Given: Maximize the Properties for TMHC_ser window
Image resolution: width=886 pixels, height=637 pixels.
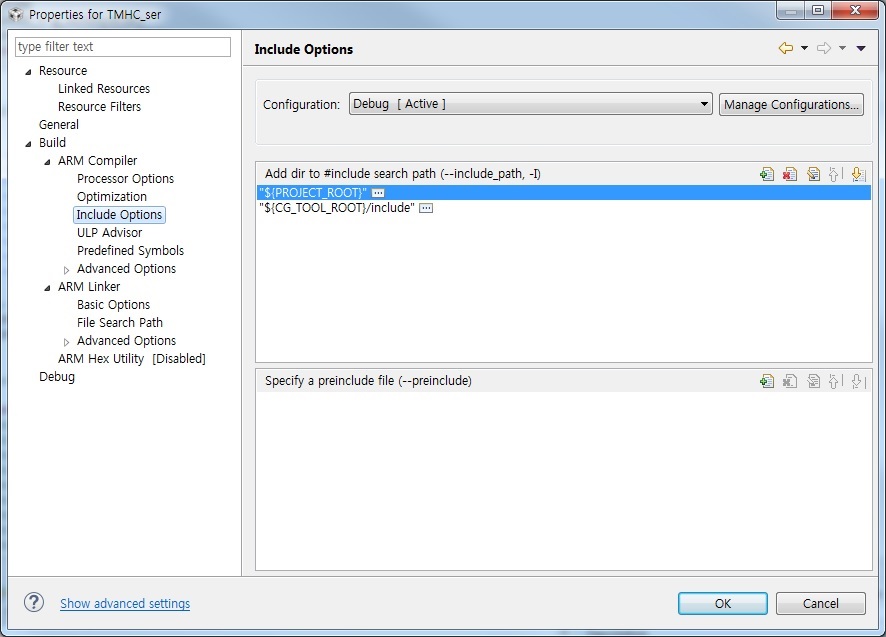Looking at the screenshot, I should tap(818, 11).
